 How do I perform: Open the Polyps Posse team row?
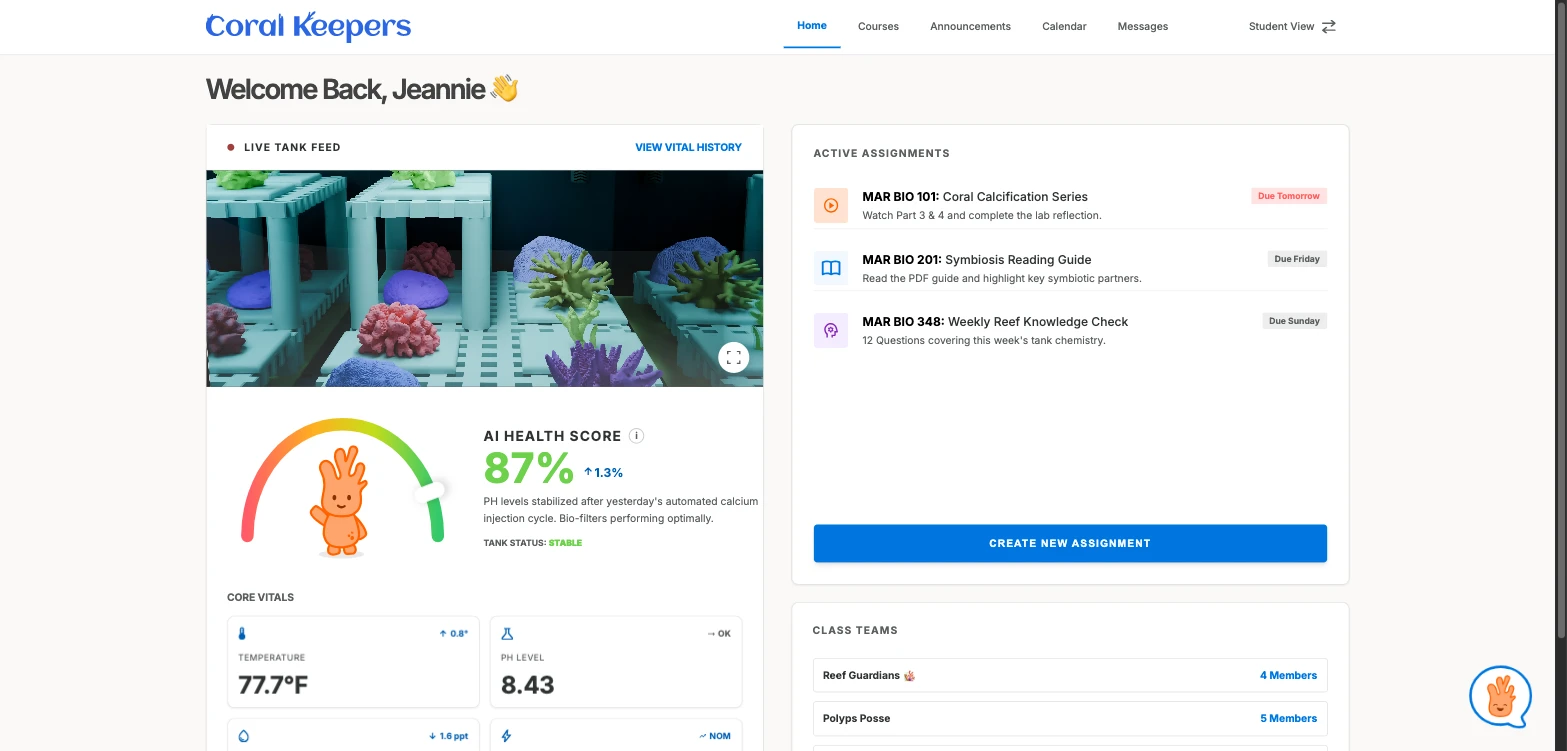(1070, 718)
